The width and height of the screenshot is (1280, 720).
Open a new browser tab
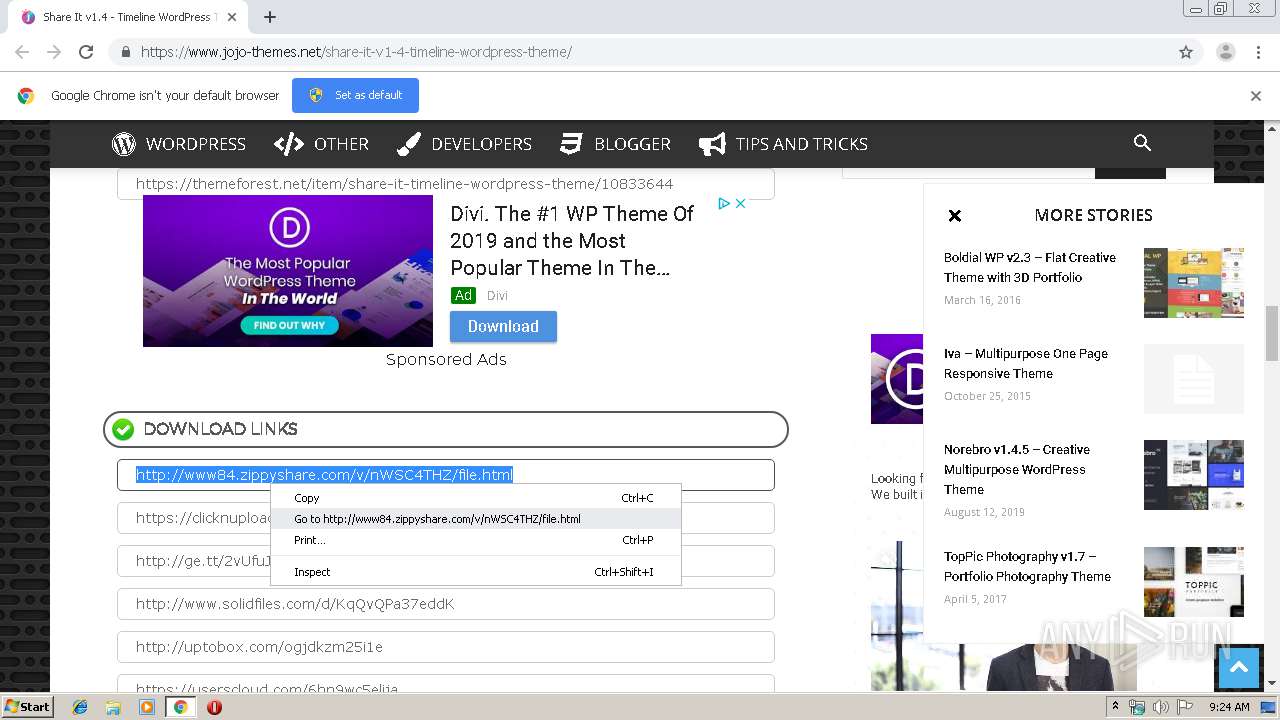click(x=270, y=17)
